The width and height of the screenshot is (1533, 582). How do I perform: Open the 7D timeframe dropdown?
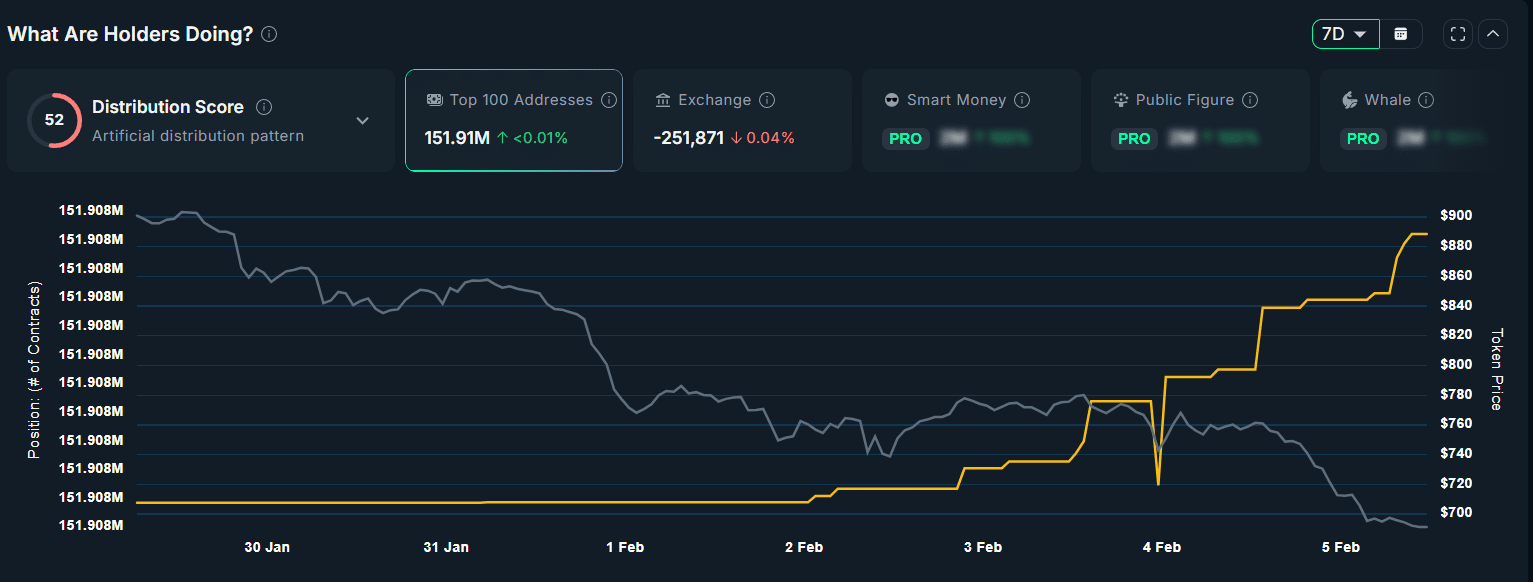[1345, 34]
